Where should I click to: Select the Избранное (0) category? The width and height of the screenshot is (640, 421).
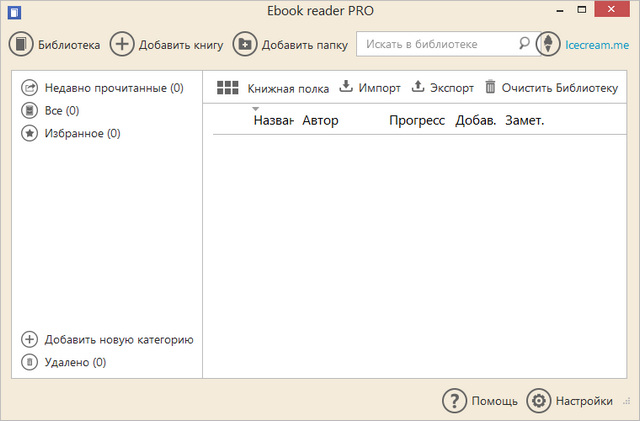[x=82, y=134]
